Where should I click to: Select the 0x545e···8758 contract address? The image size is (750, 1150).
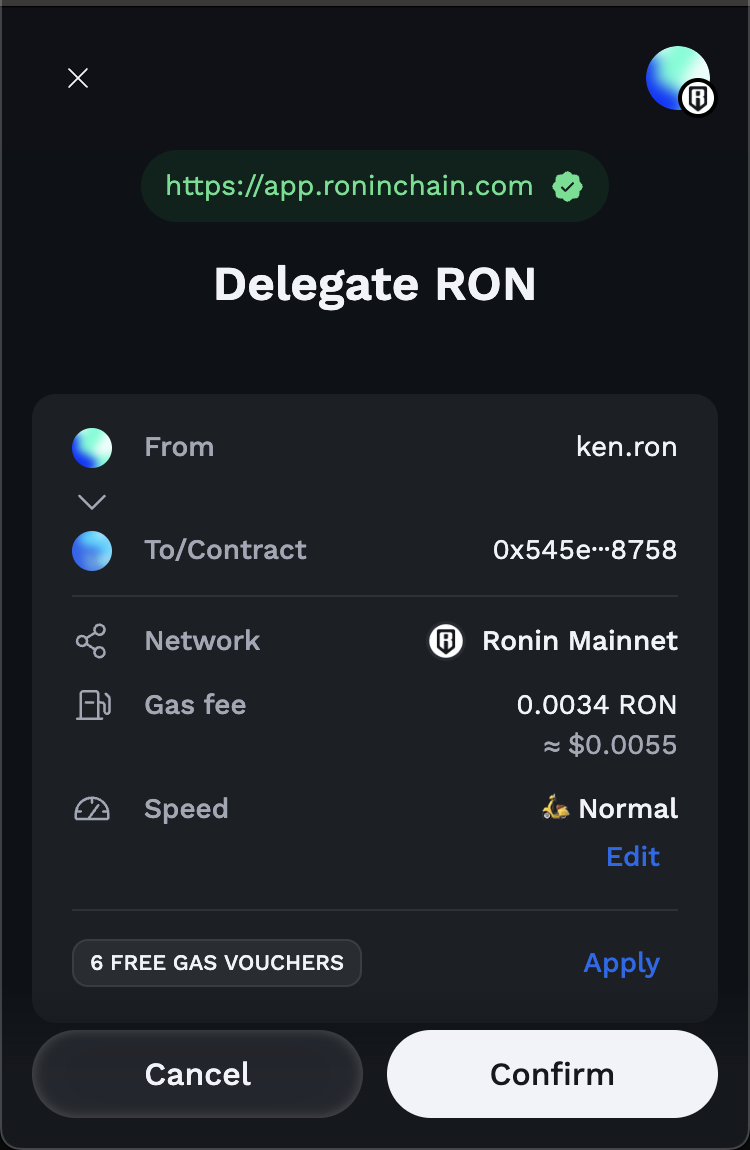coord(584,550)
